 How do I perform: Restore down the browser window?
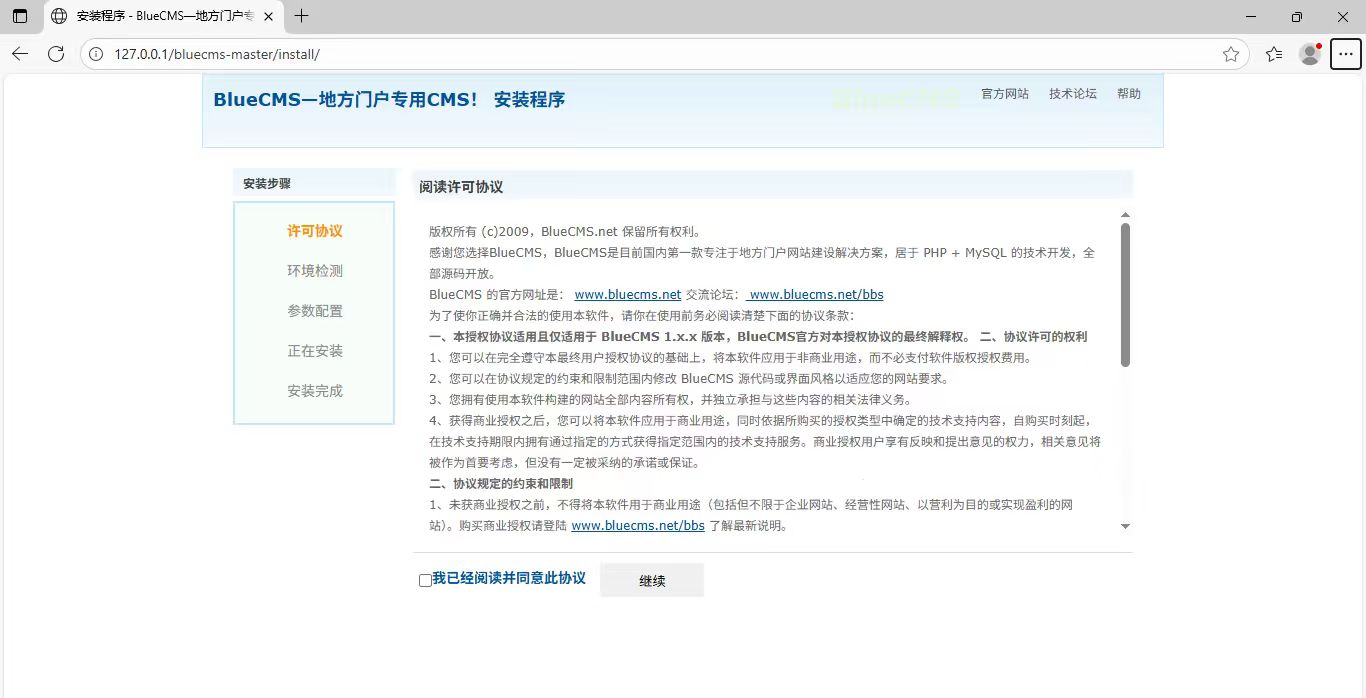click(x=1297, y=16)
